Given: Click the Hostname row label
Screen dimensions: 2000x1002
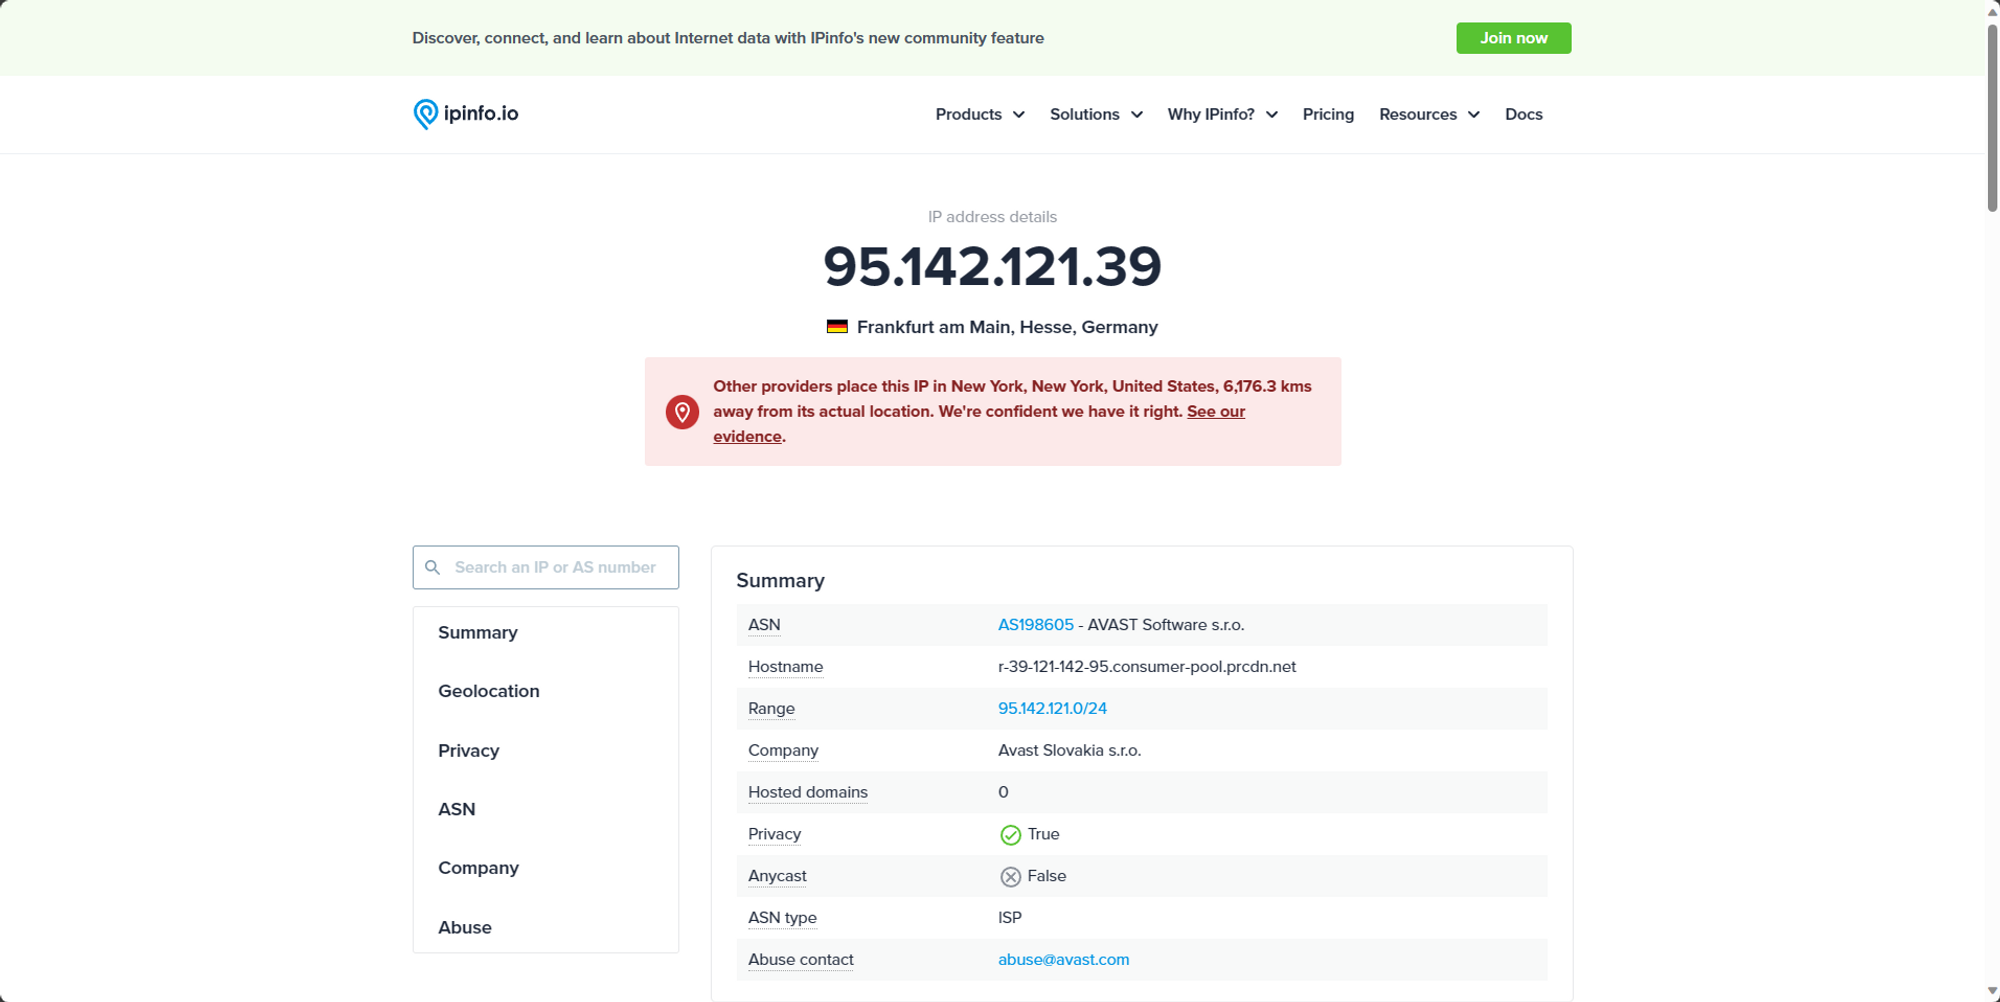Looking at the screenshot, I should click(x=785, y=667).
